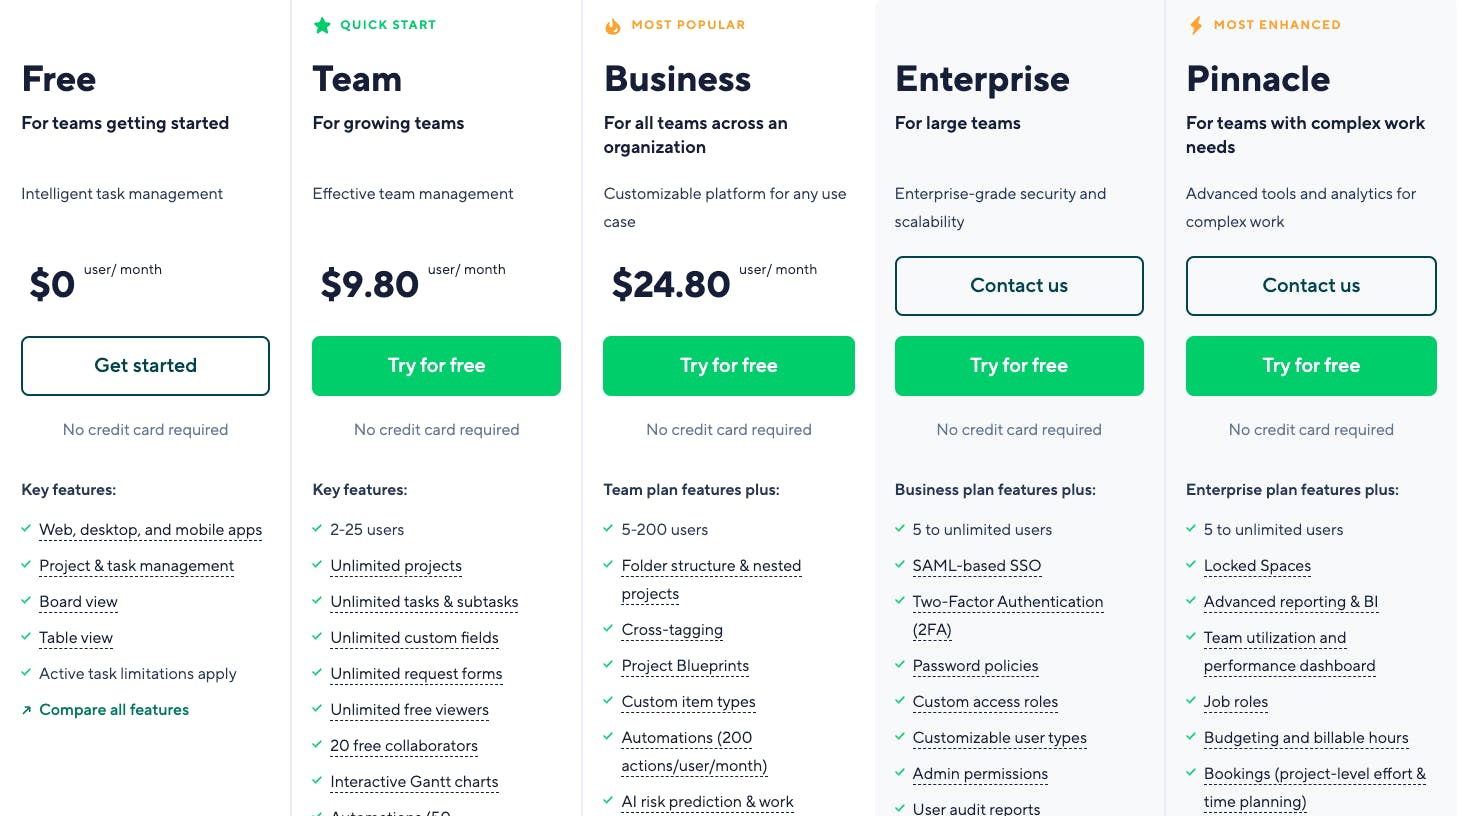Open the Budgeting and billable hours link
Viewport: 1462px width, 816px height.
pos(1306,737)
